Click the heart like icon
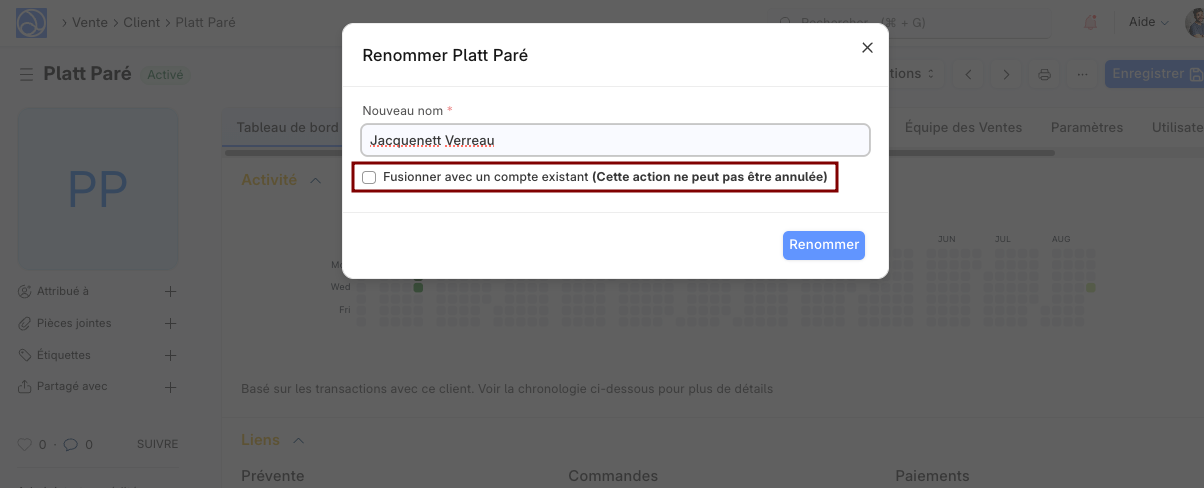This screenshot has height=488, width=1204. [x=25, y=445]
